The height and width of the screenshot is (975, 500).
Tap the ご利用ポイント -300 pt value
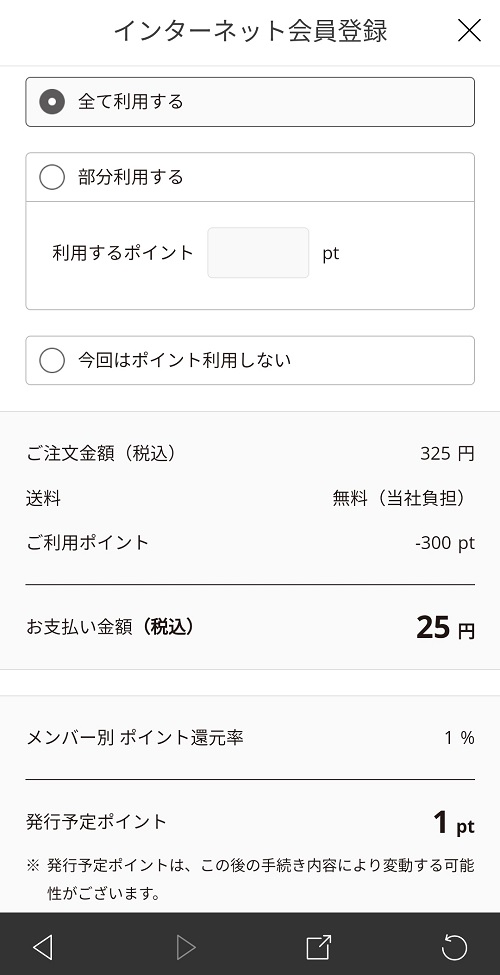click(445, 543)
